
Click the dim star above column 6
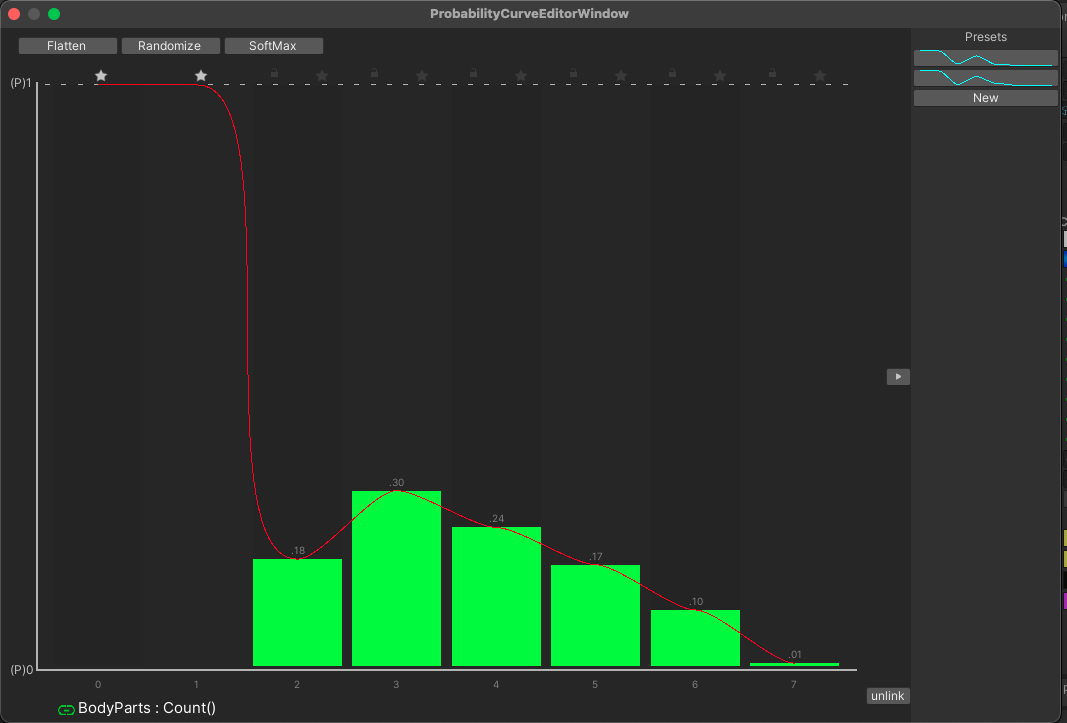[x=720, y=76]
